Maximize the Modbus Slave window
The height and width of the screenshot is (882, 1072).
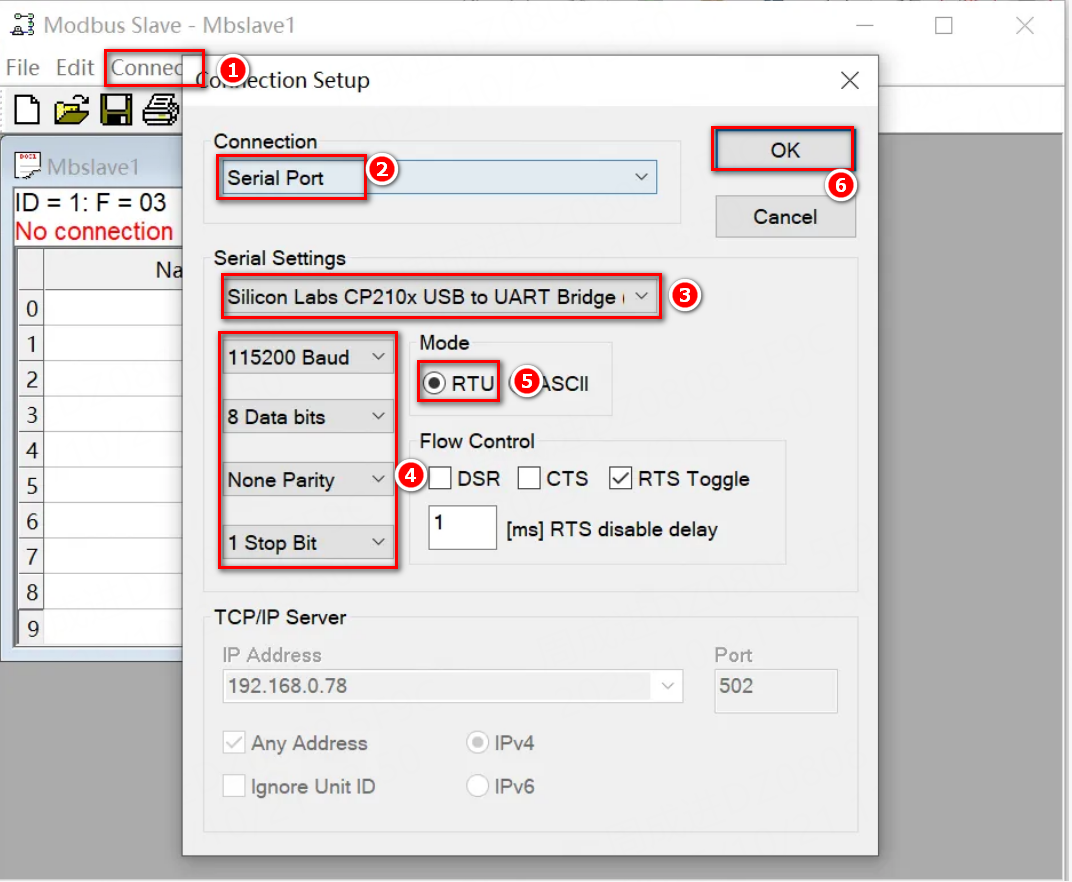943,26
